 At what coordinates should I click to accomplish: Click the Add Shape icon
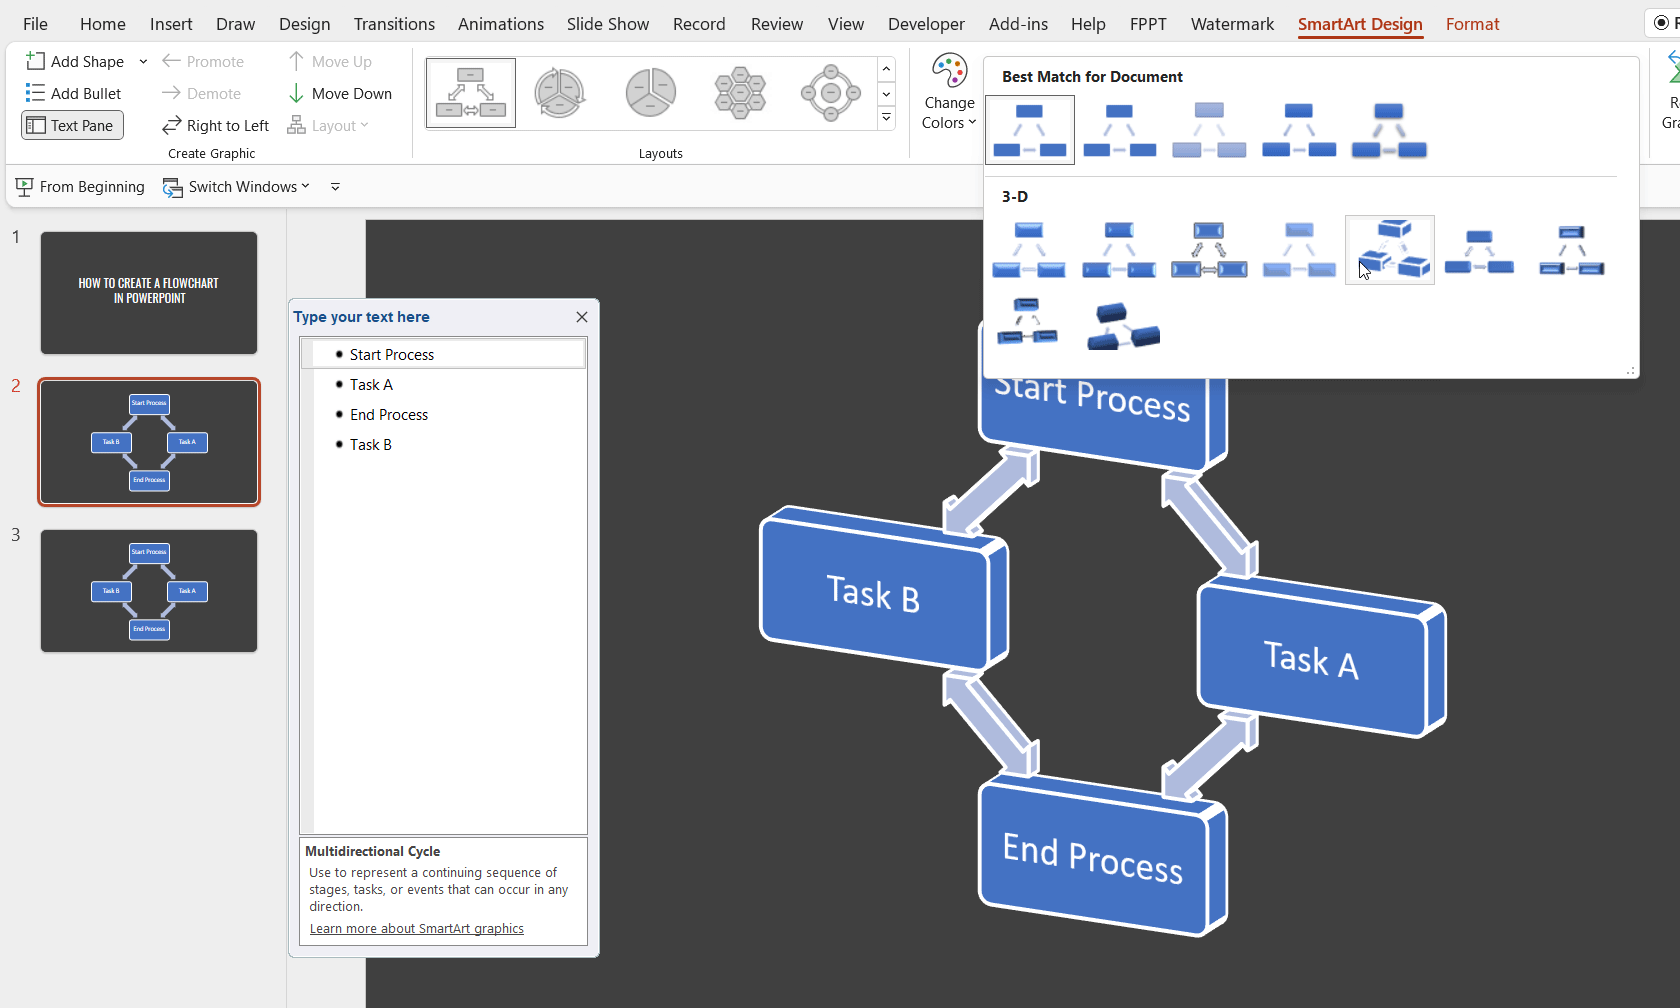tap(36, 61)
